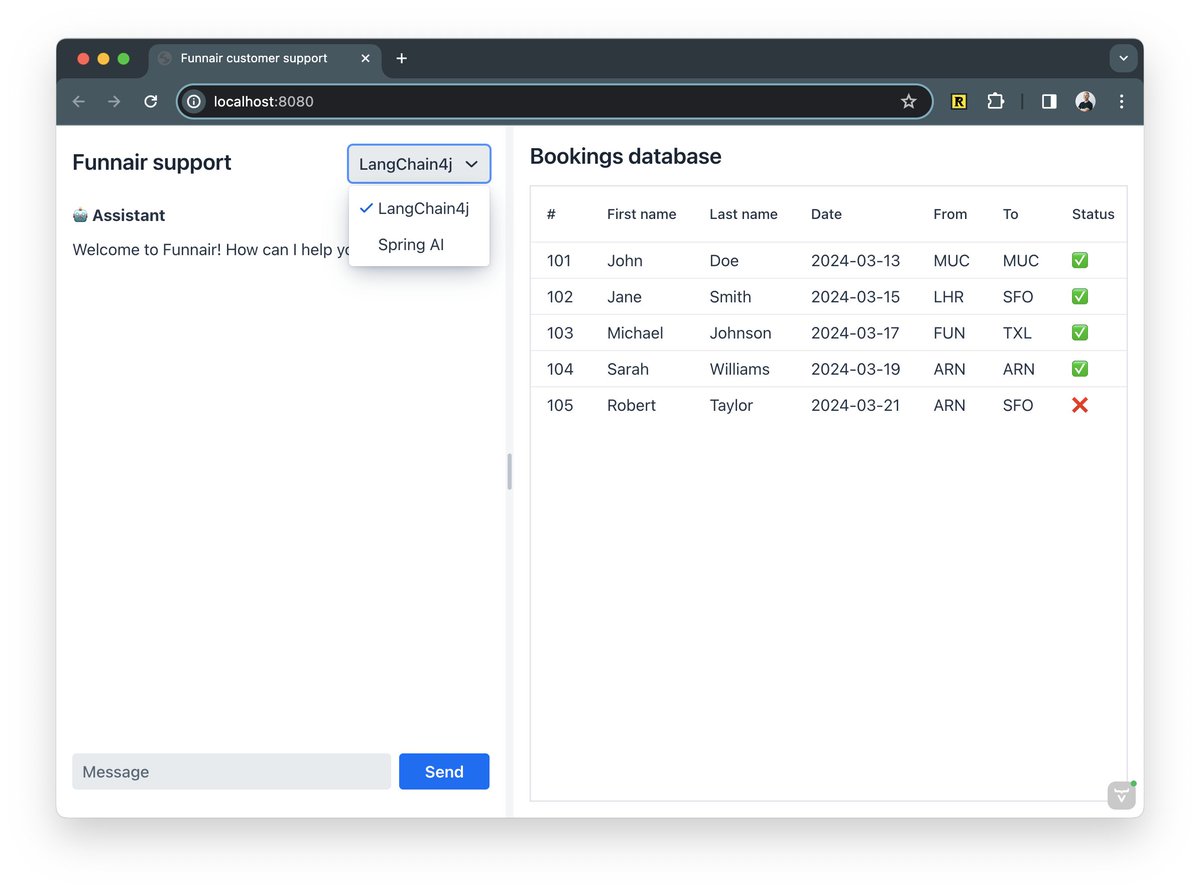
Task: Click date 2024-03-13
Action: tap(855, 260)
